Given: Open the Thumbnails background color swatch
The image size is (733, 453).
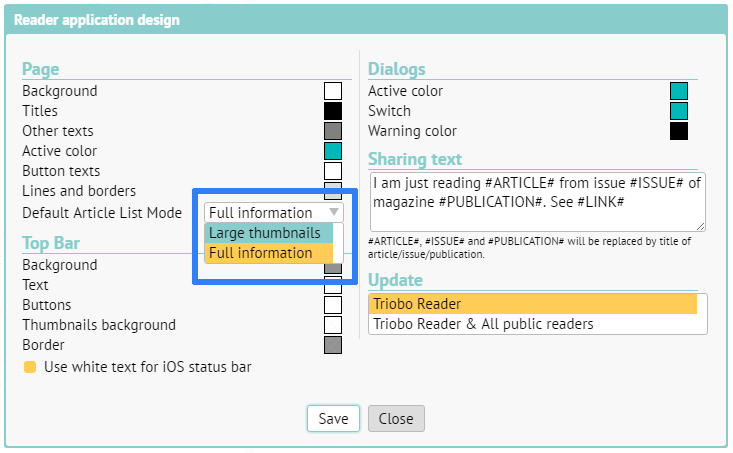Looking at the screenshot, I should [333, 325].
